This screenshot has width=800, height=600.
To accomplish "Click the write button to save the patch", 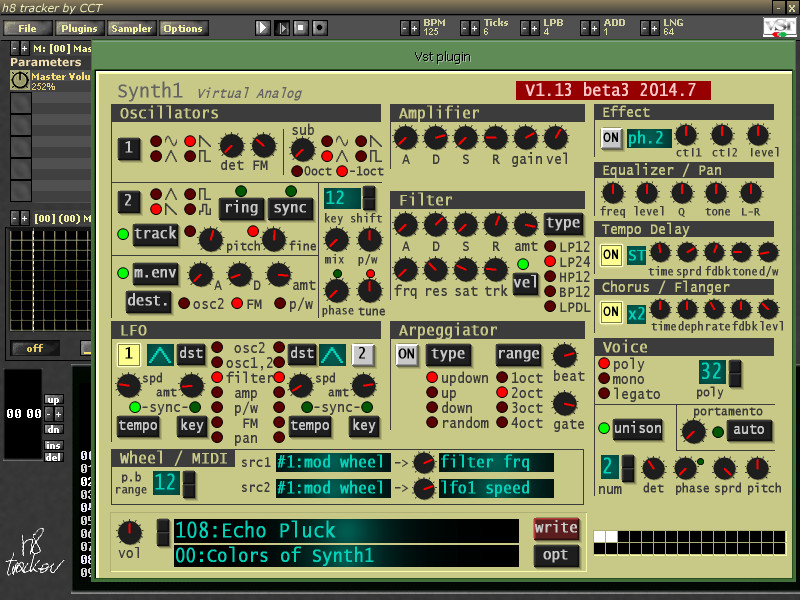I will (x=556, y=528).
